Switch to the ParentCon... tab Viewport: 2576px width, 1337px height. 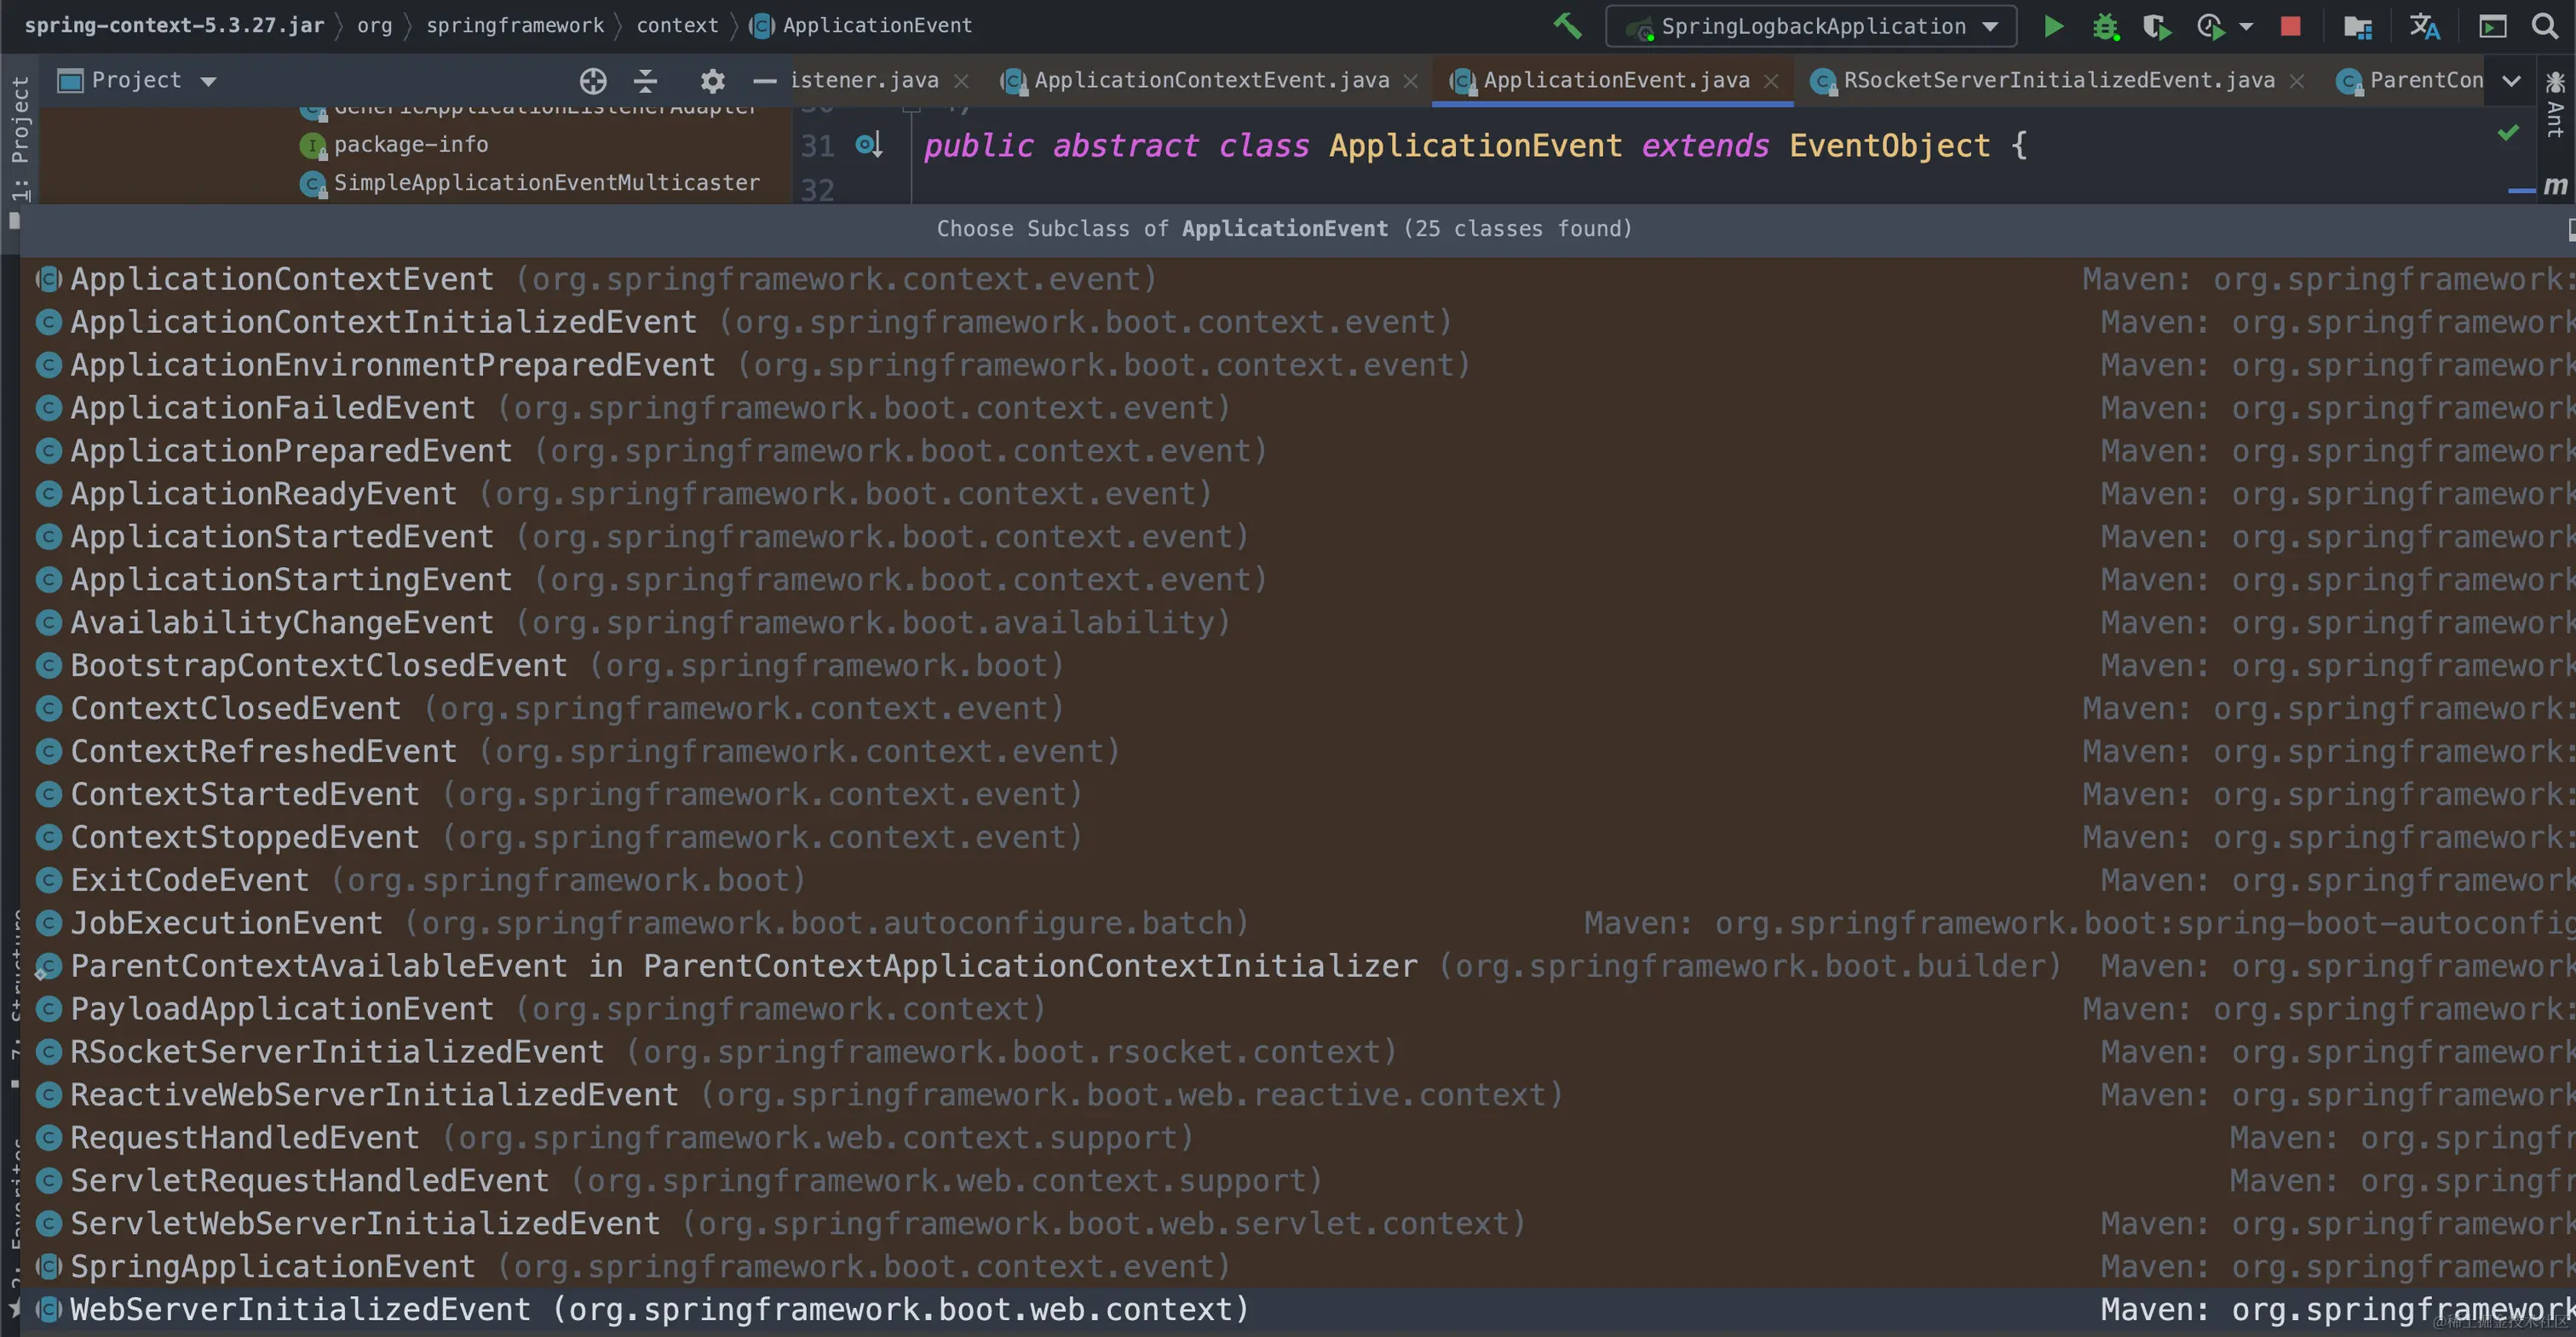pyautogui.click(x=2409, y=80)
